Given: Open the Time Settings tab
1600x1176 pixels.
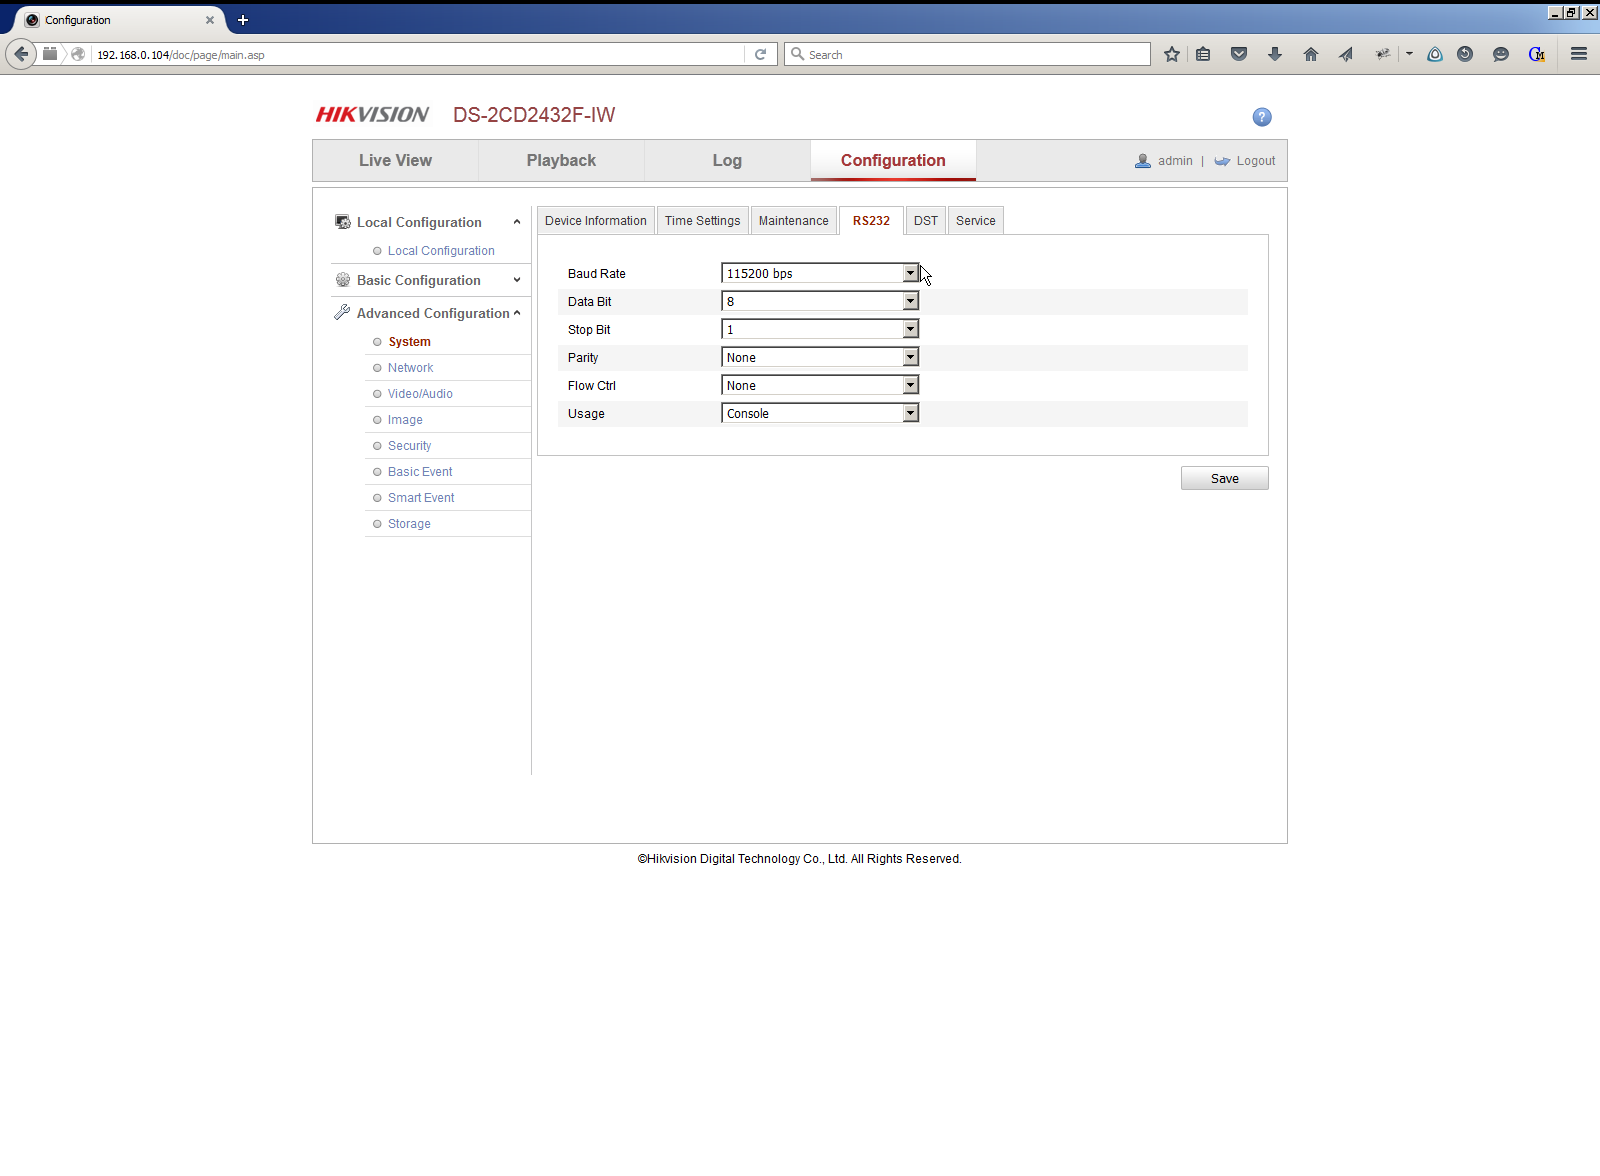Looking at the screenshot, I should tap(703, 221).
